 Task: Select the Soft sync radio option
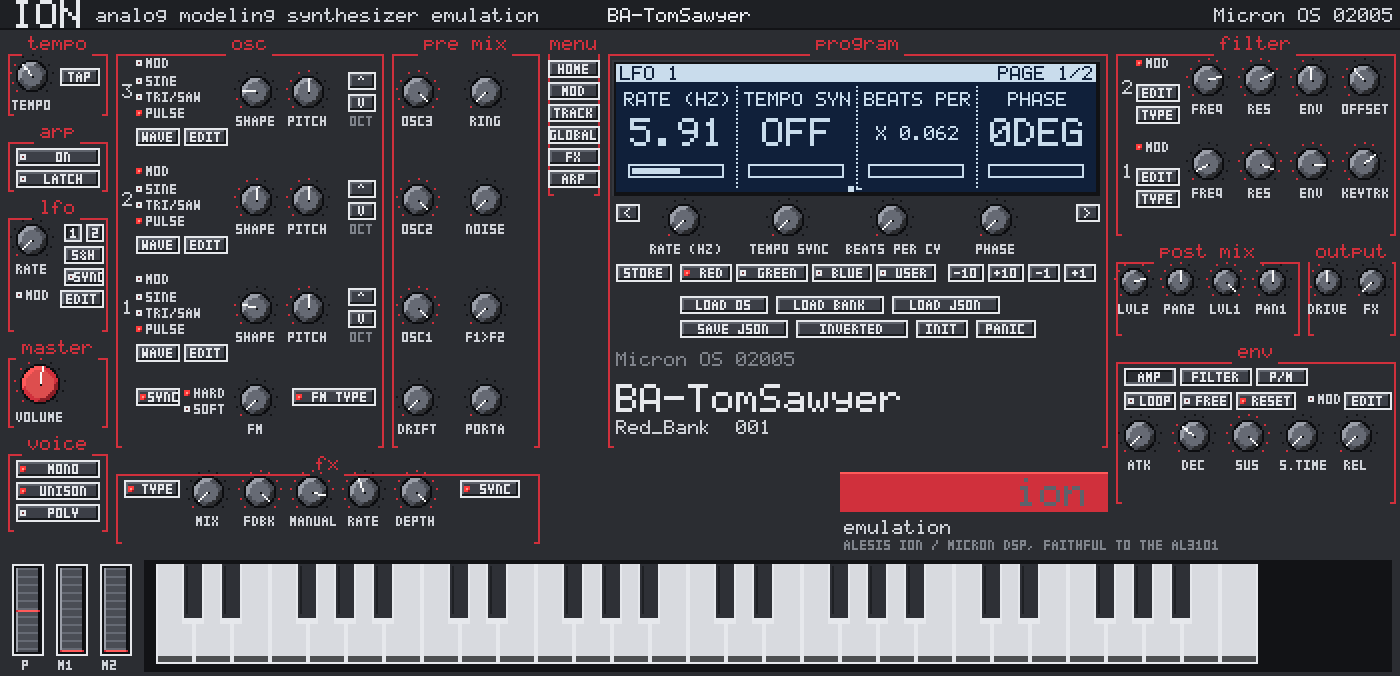coord(204,409)
